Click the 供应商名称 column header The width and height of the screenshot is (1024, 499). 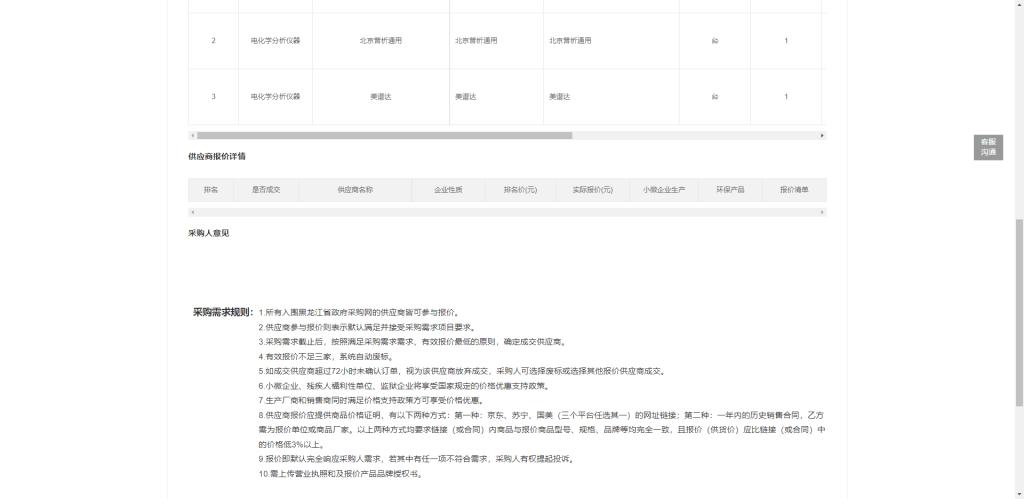(355, 190)
